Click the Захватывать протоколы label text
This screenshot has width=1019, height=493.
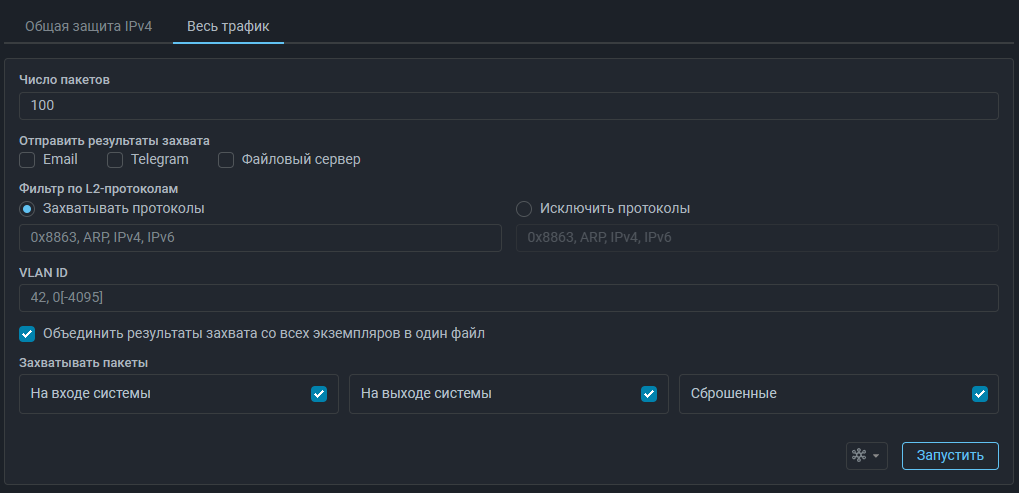(x=124, y=209)
